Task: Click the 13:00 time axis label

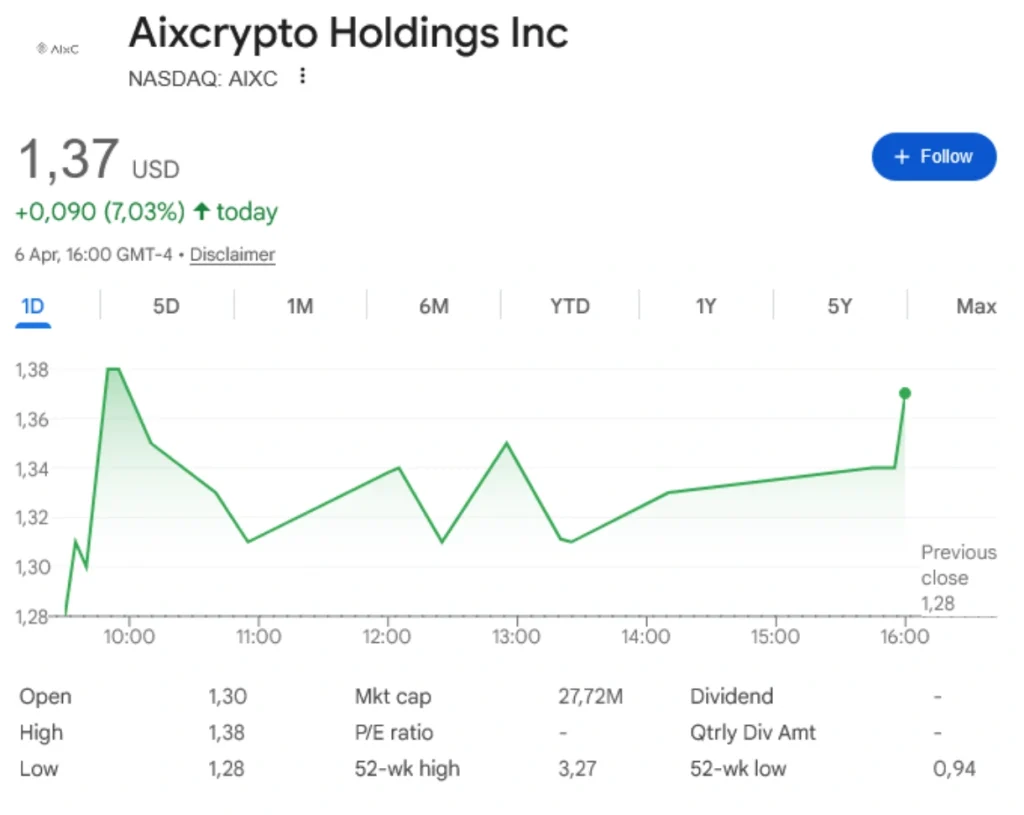Action: (516, 636)
